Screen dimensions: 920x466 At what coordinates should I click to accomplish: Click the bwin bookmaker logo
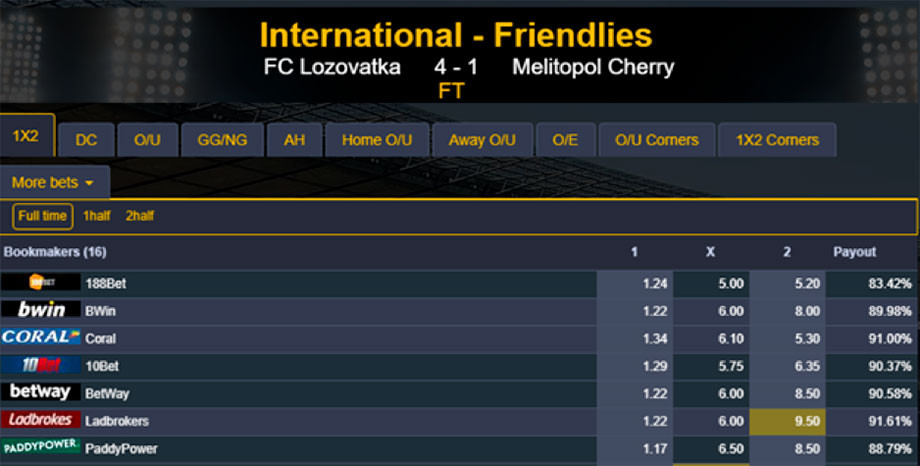[41, 310]
